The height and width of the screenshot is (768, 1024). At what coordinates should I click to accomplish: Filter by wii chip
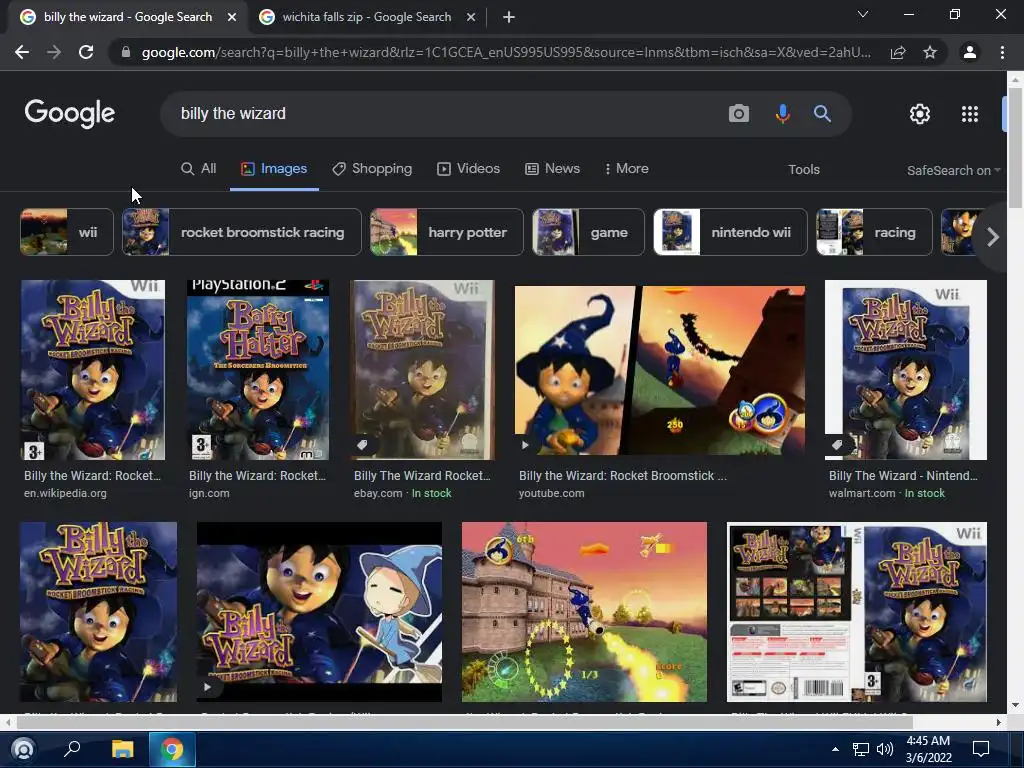click(x=67, y=232)
